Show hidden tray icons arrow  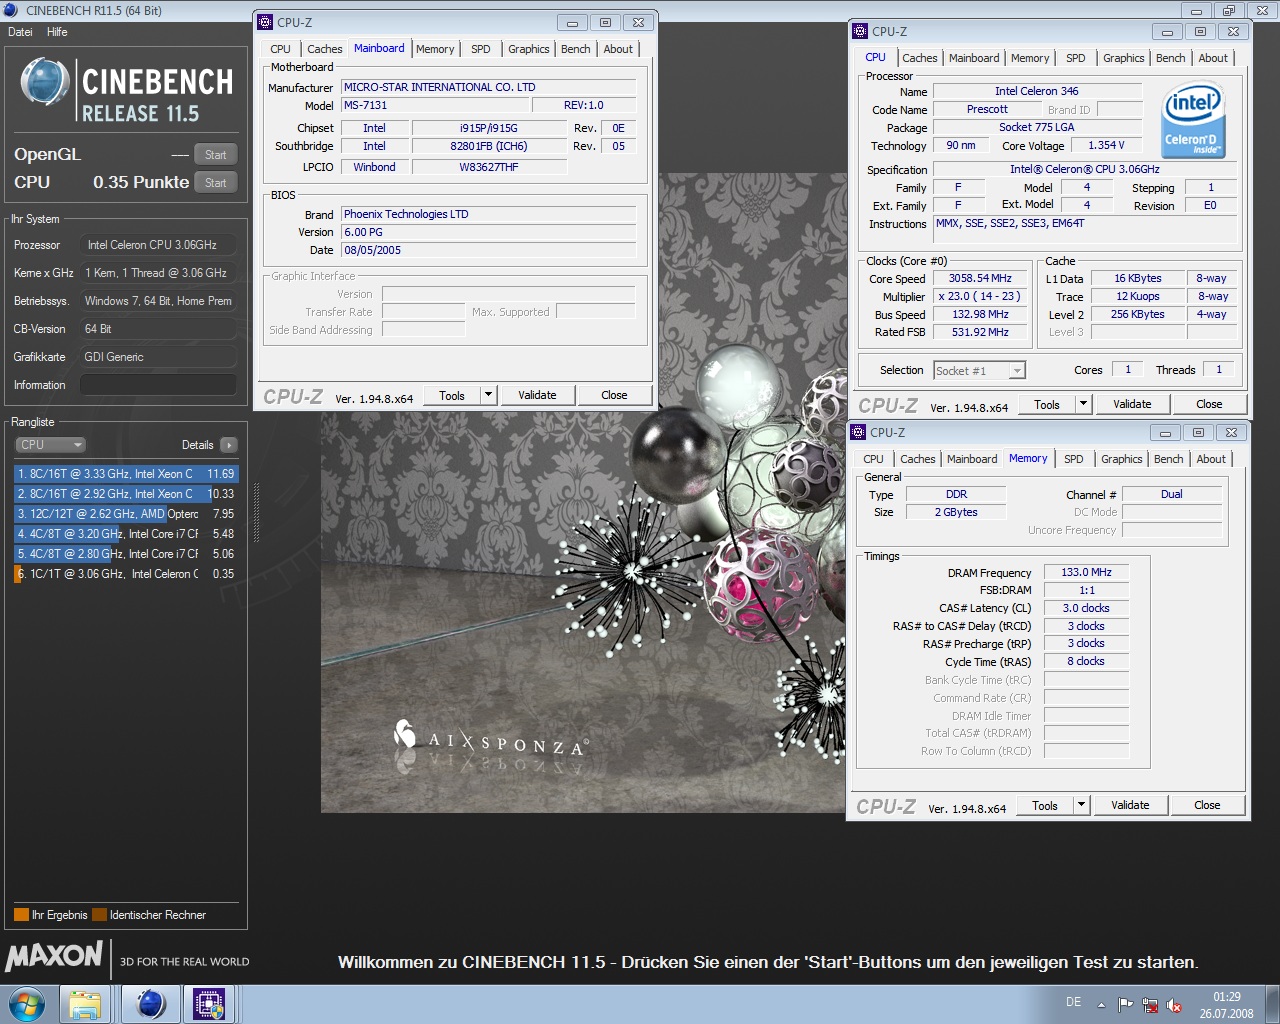tap(1101, 1005)
